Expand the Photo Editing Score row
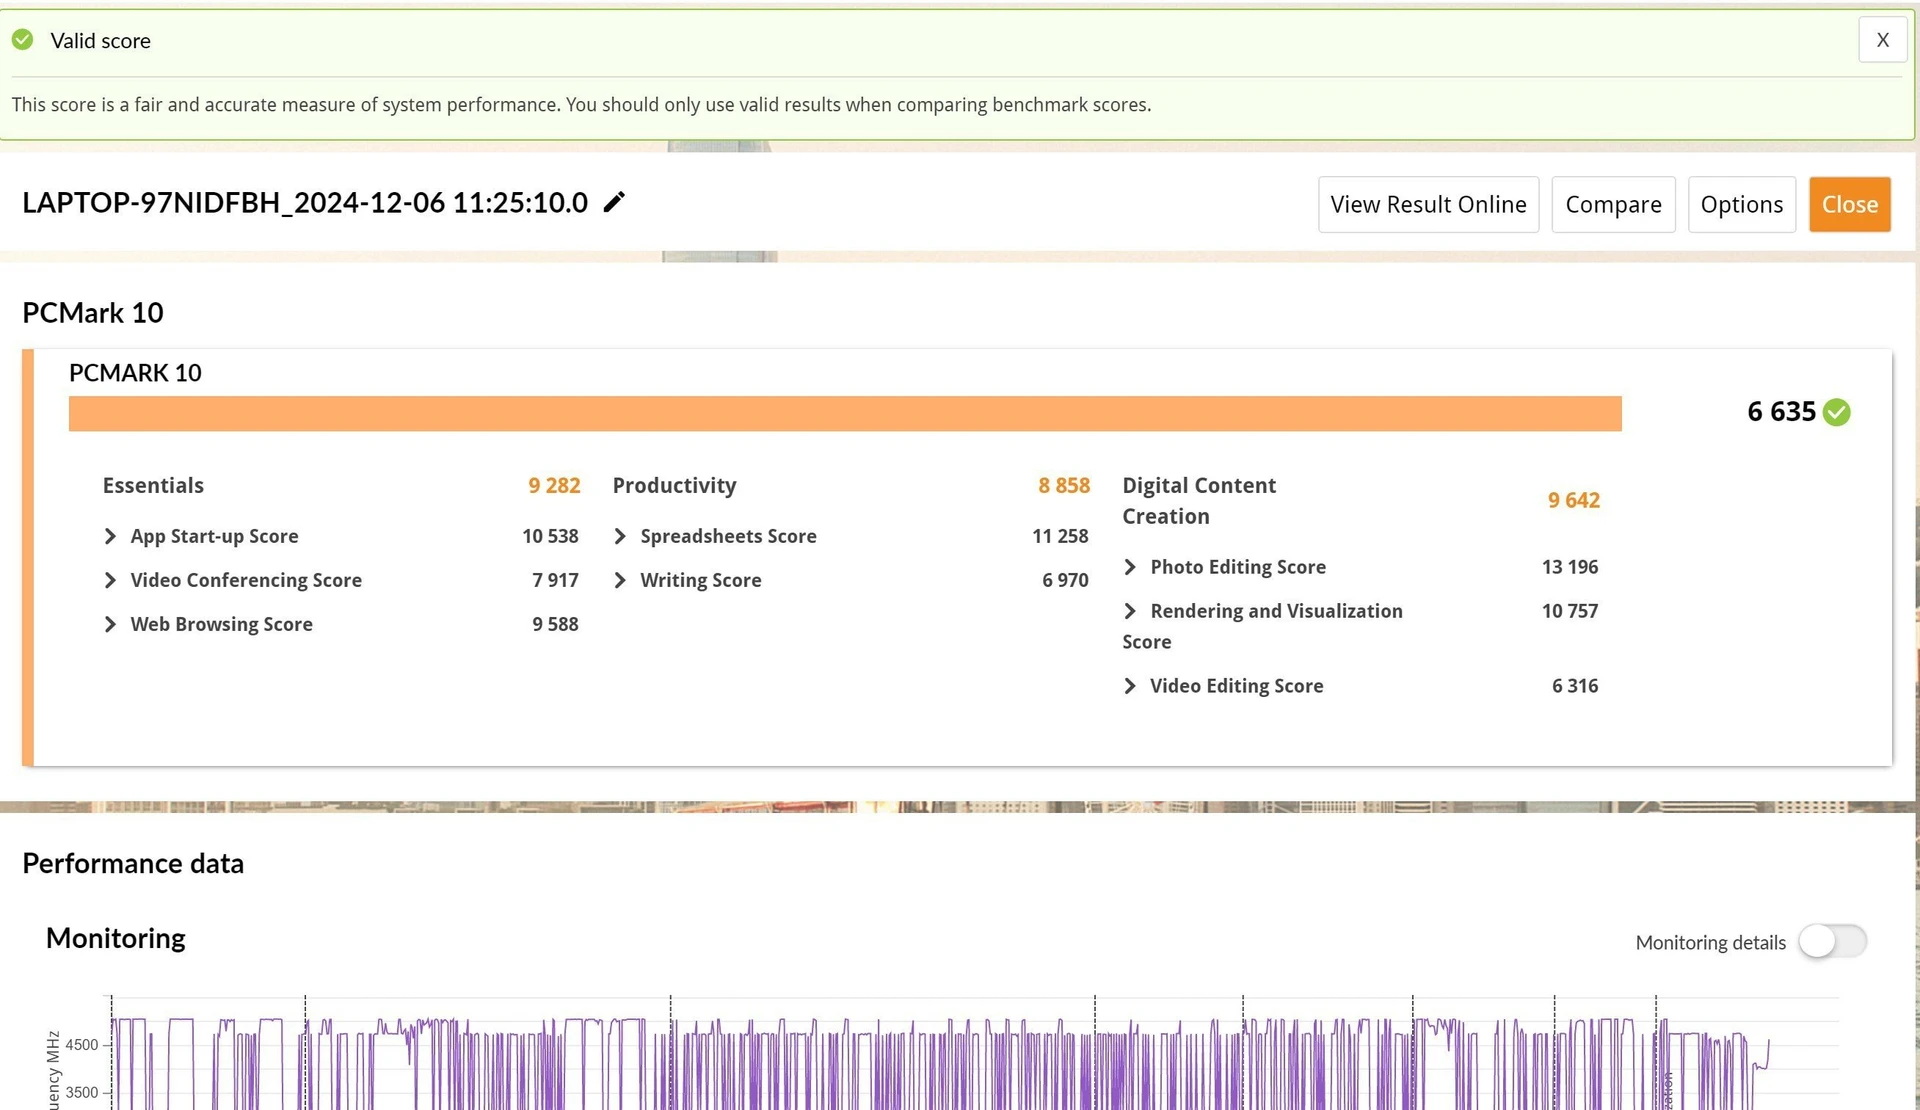This screenshot has height=1110, width=1920. click(1130, 567)
